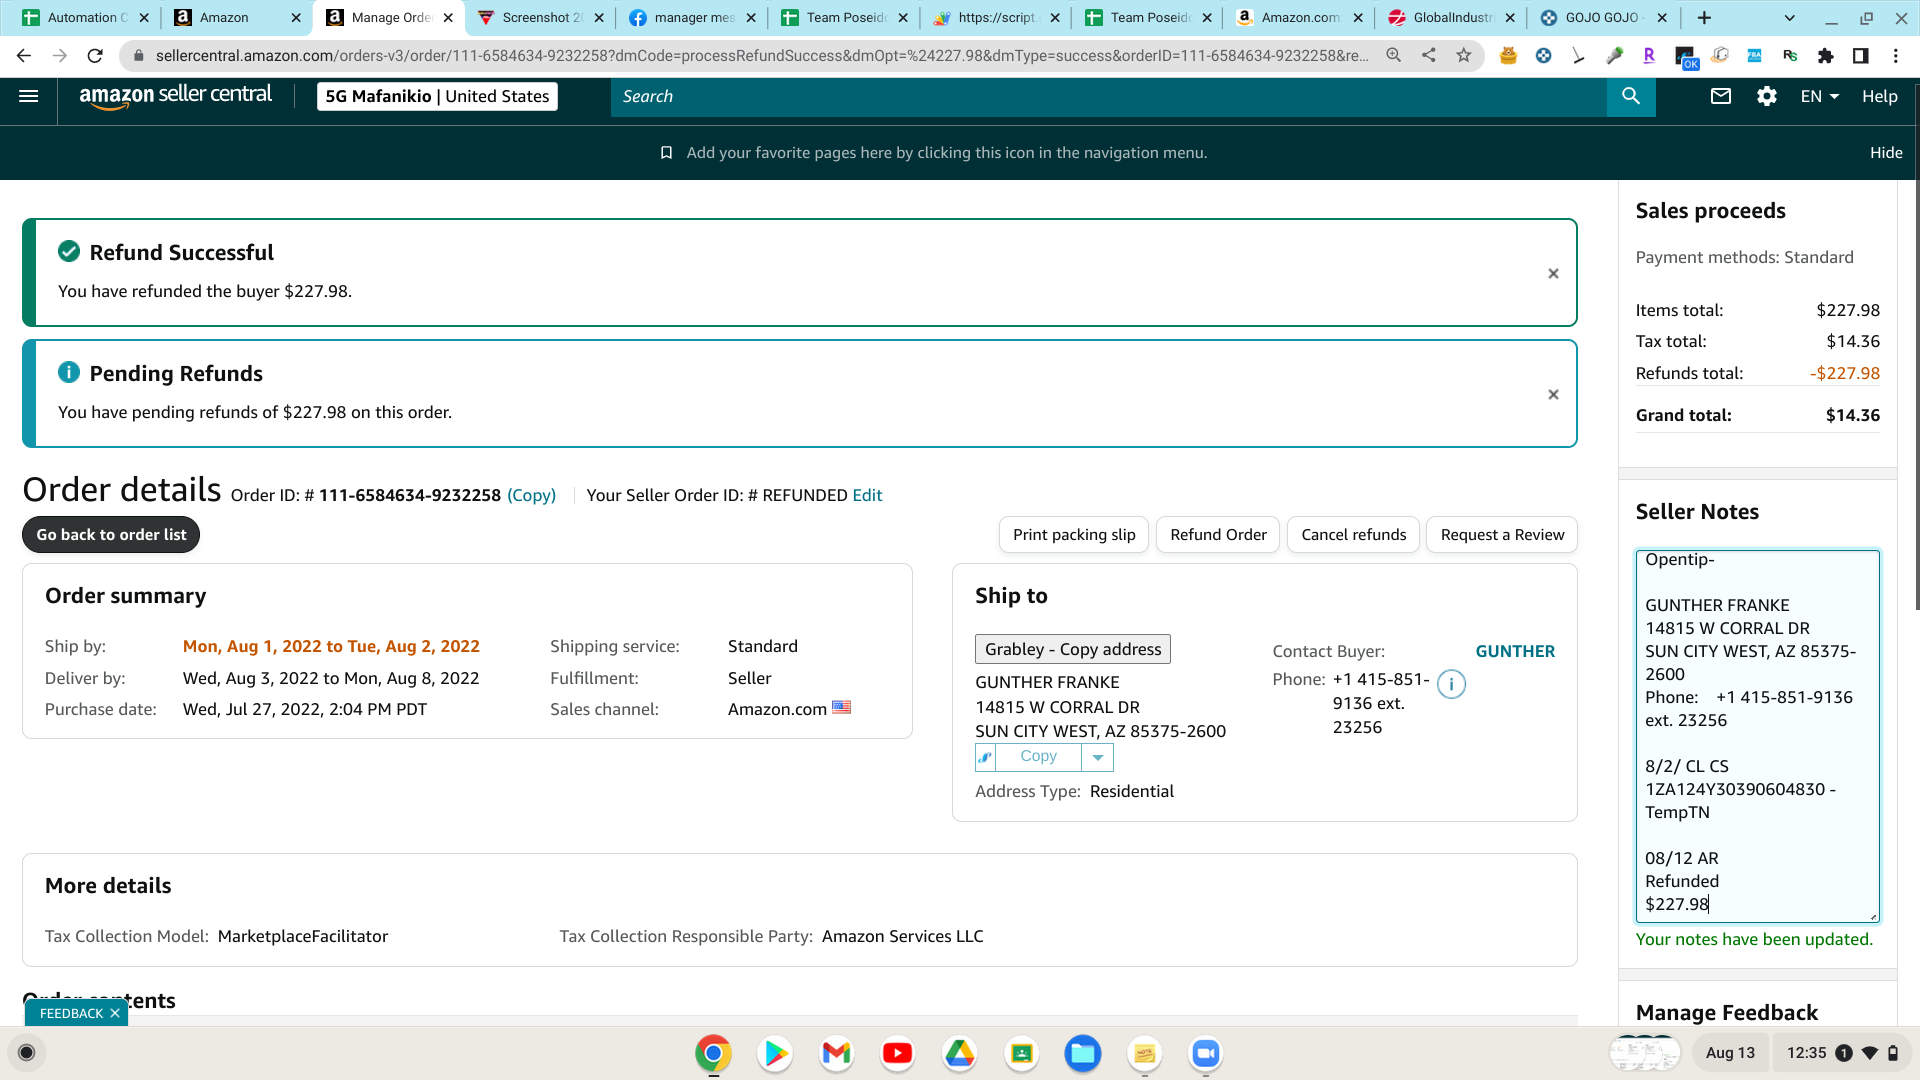Launch Chrome from the shelf
1920x1080 pixels.
click(x=713, y=1053)
